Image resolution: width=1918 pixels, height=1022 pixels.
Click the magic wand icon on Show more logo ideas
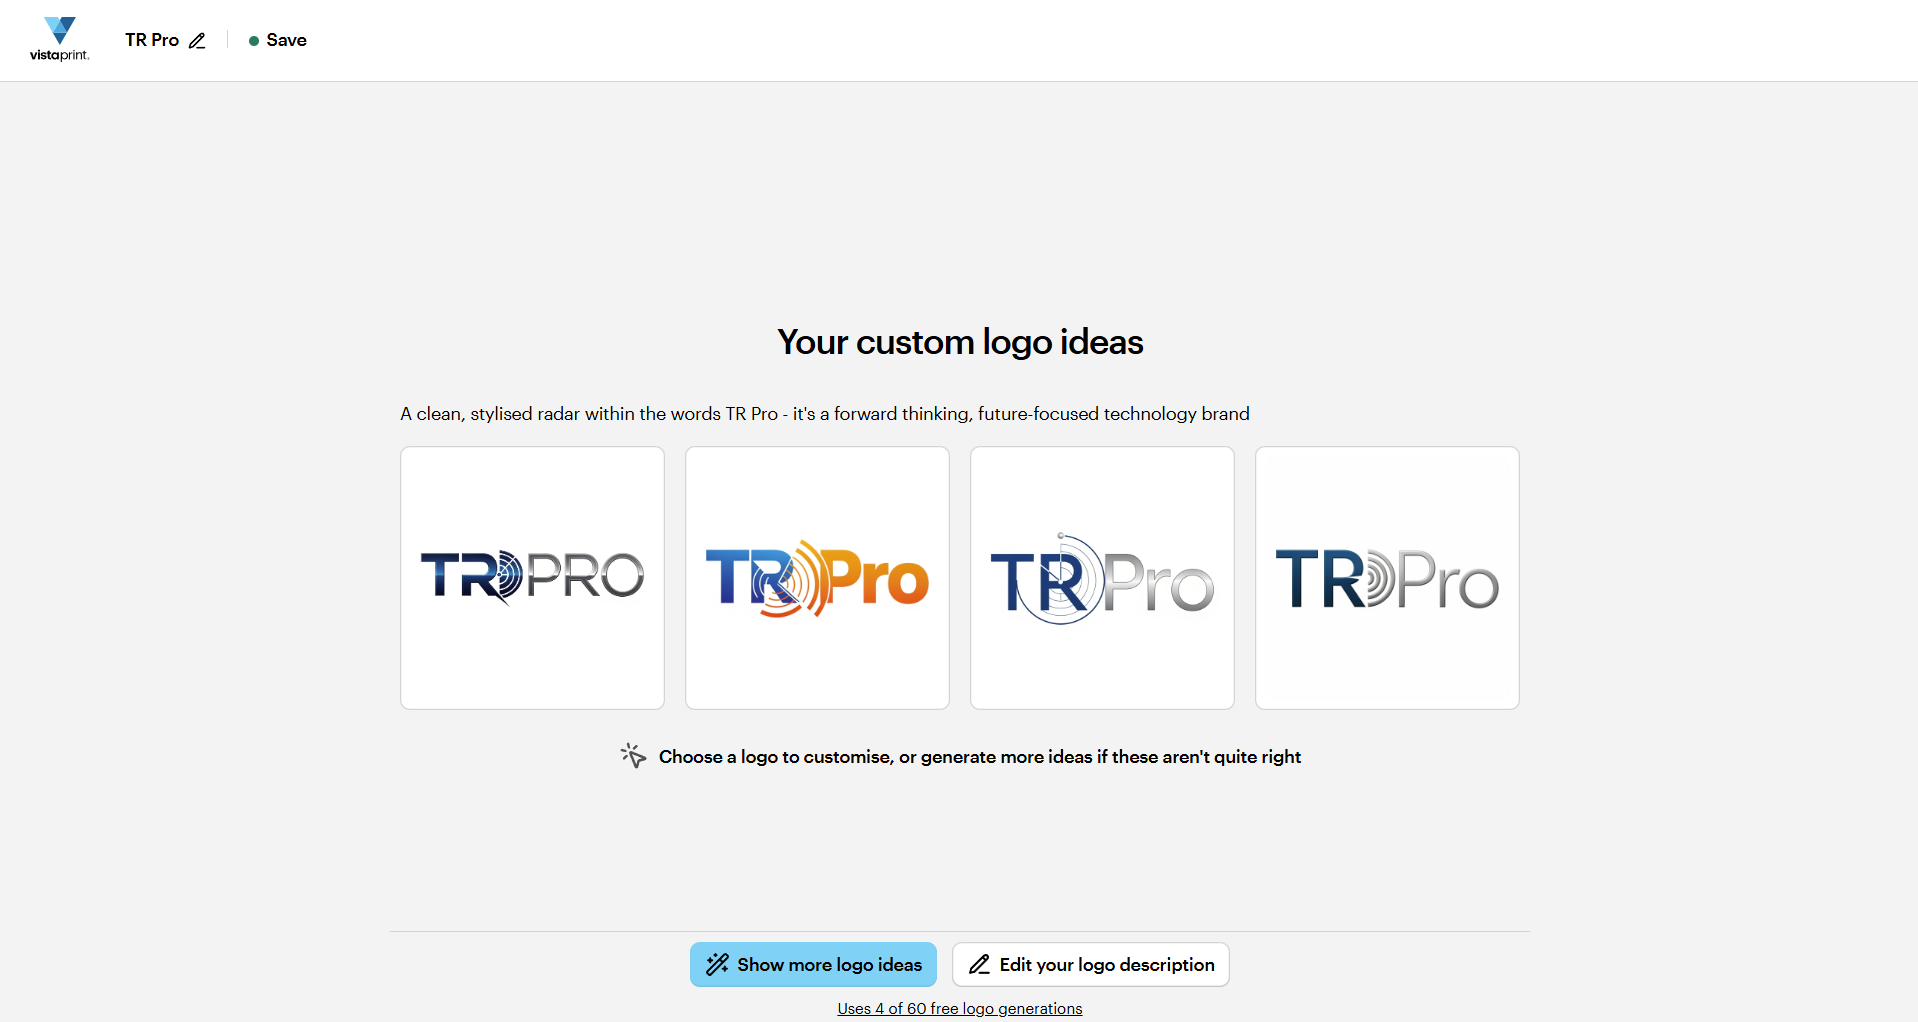716,965
